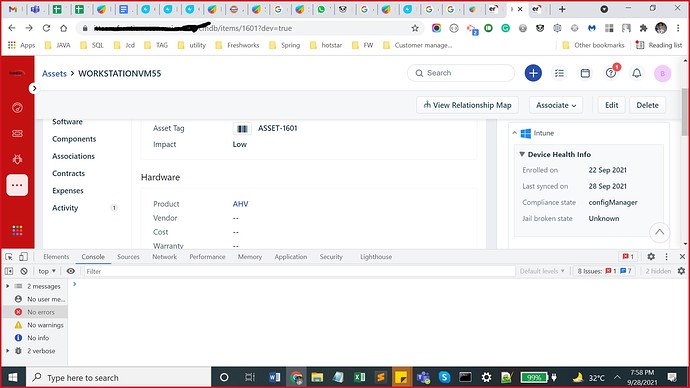This screenshot has width=690, height=388.
Task: Open the AHV product link
Action: 240,204
